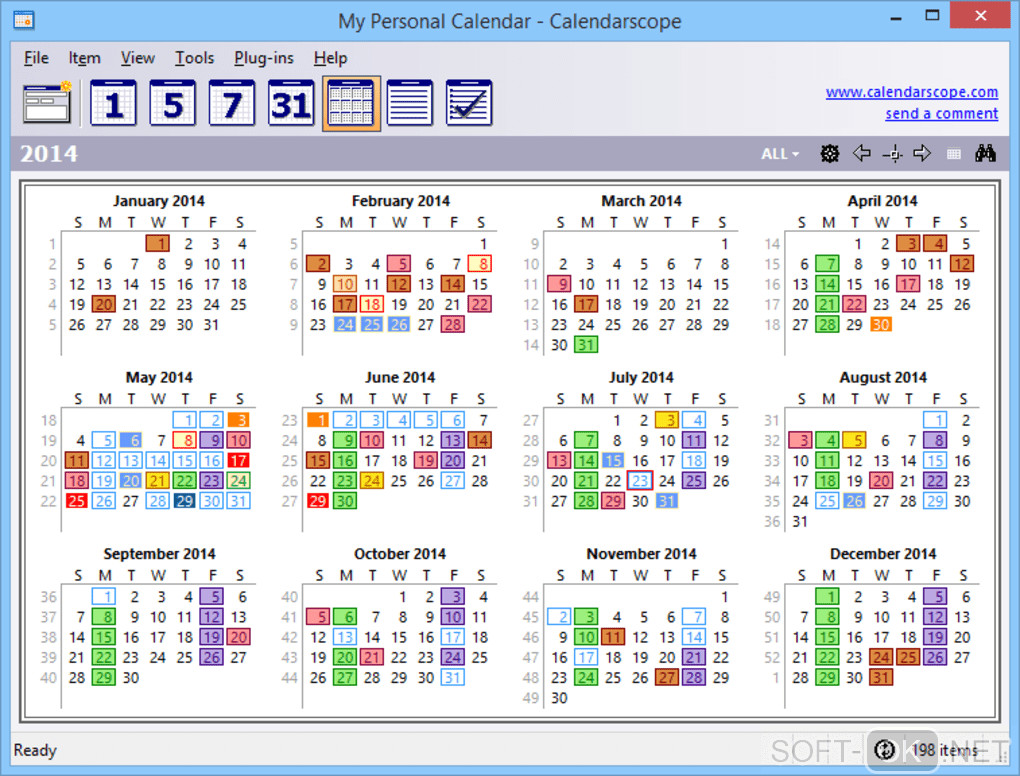
Task: Switch to Day view (1 icon)
Action: click(113, 103)
